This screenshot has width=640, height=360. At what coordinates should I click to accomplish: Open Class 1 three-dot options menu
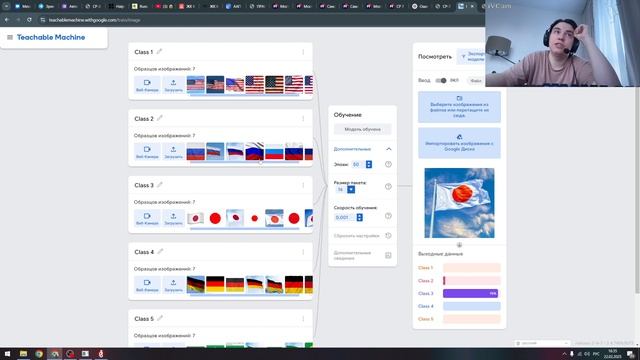(x=303, y=52)
